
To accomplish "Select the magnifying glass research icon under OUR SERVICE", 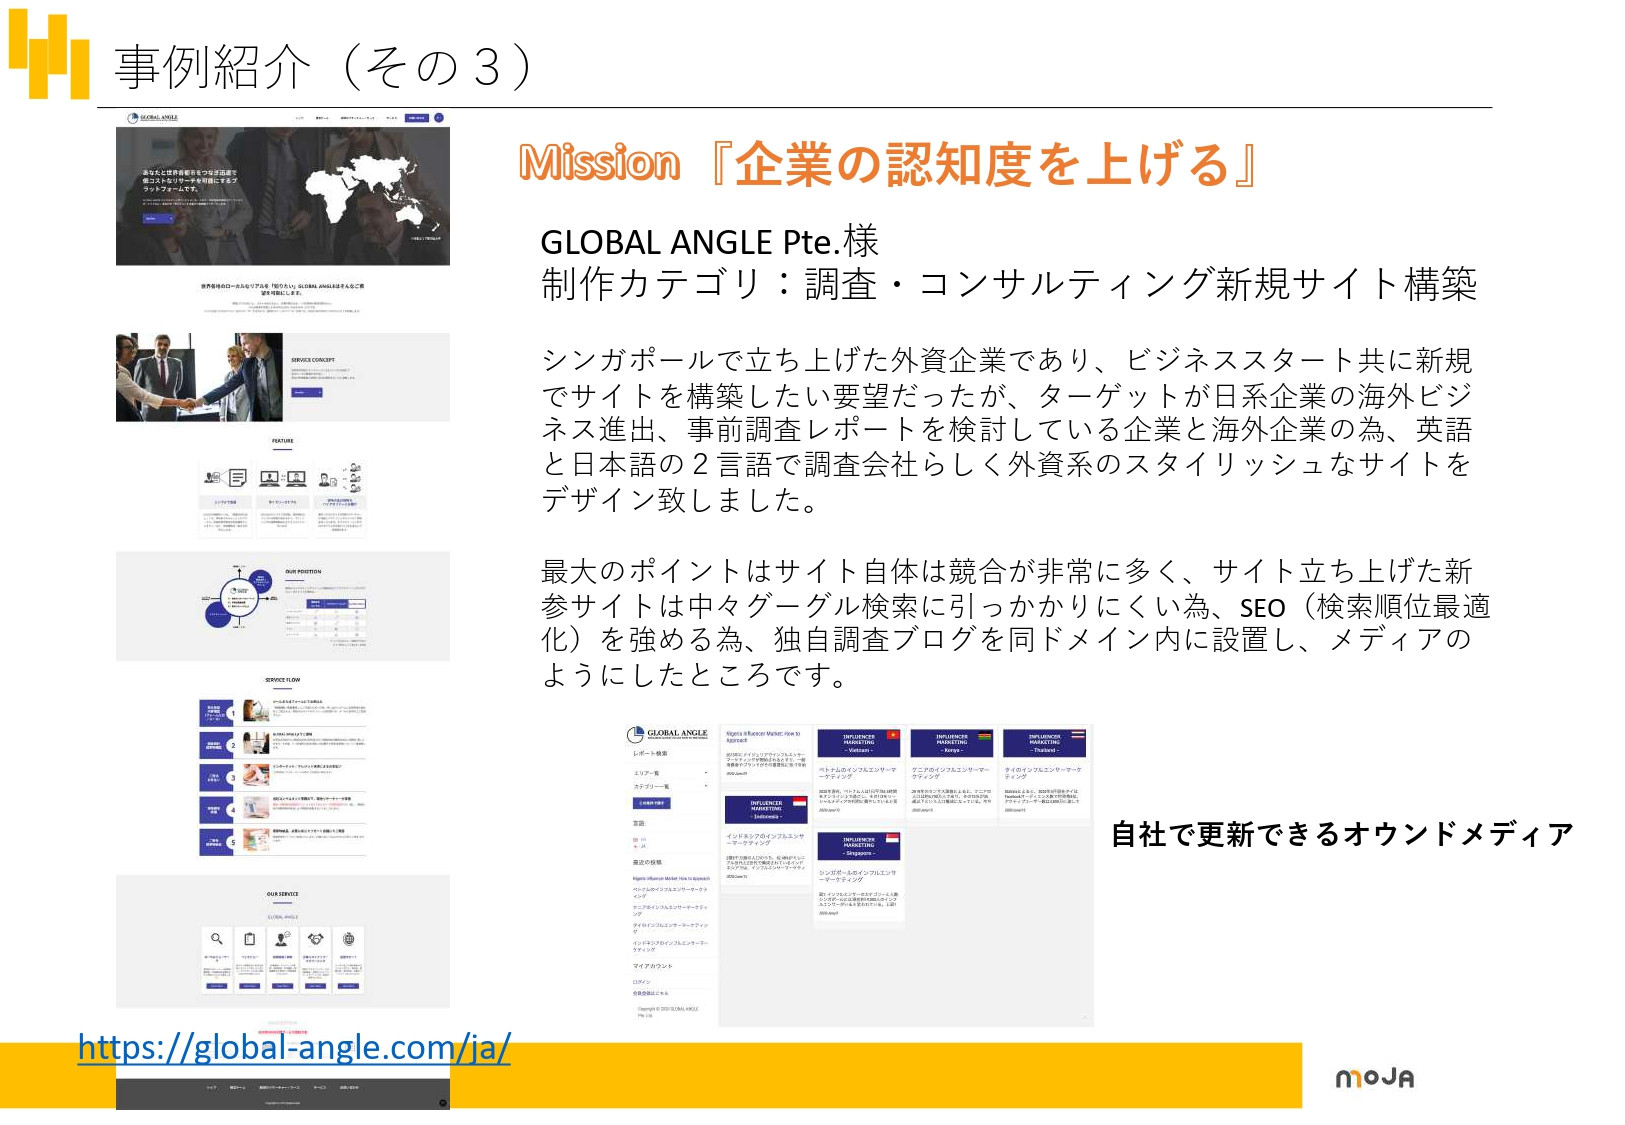I will (x=215, y=939).
